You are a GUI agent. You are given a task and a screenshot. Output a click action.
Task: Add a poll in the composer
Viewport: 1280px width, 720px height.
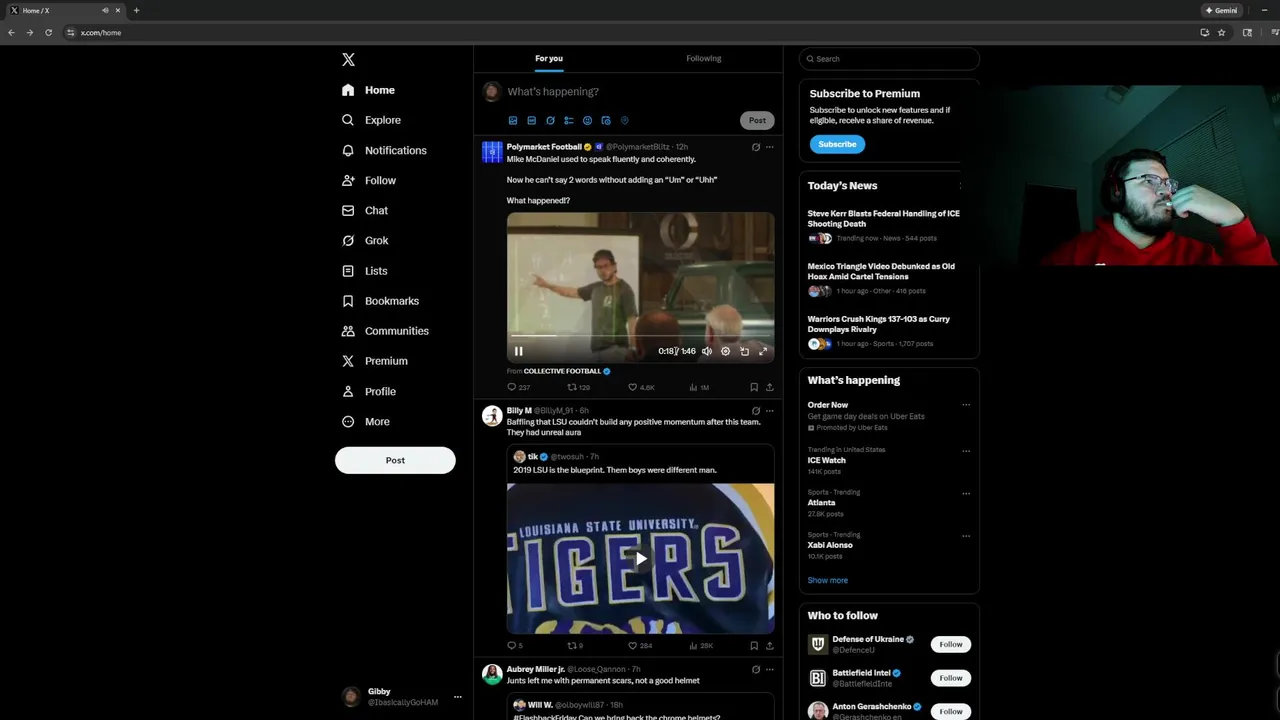(568, 120)
